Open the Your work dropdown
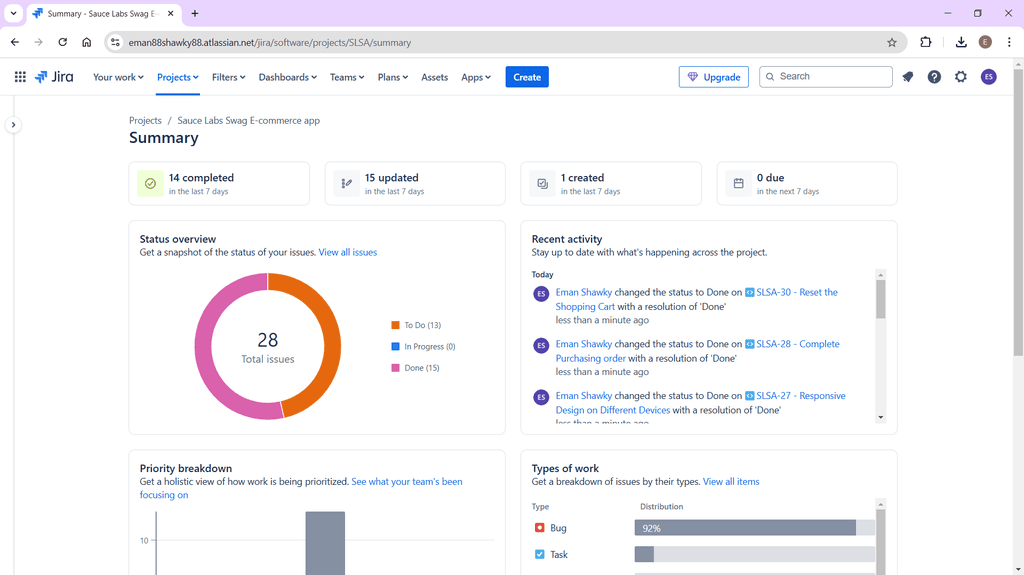 (118, 77)
